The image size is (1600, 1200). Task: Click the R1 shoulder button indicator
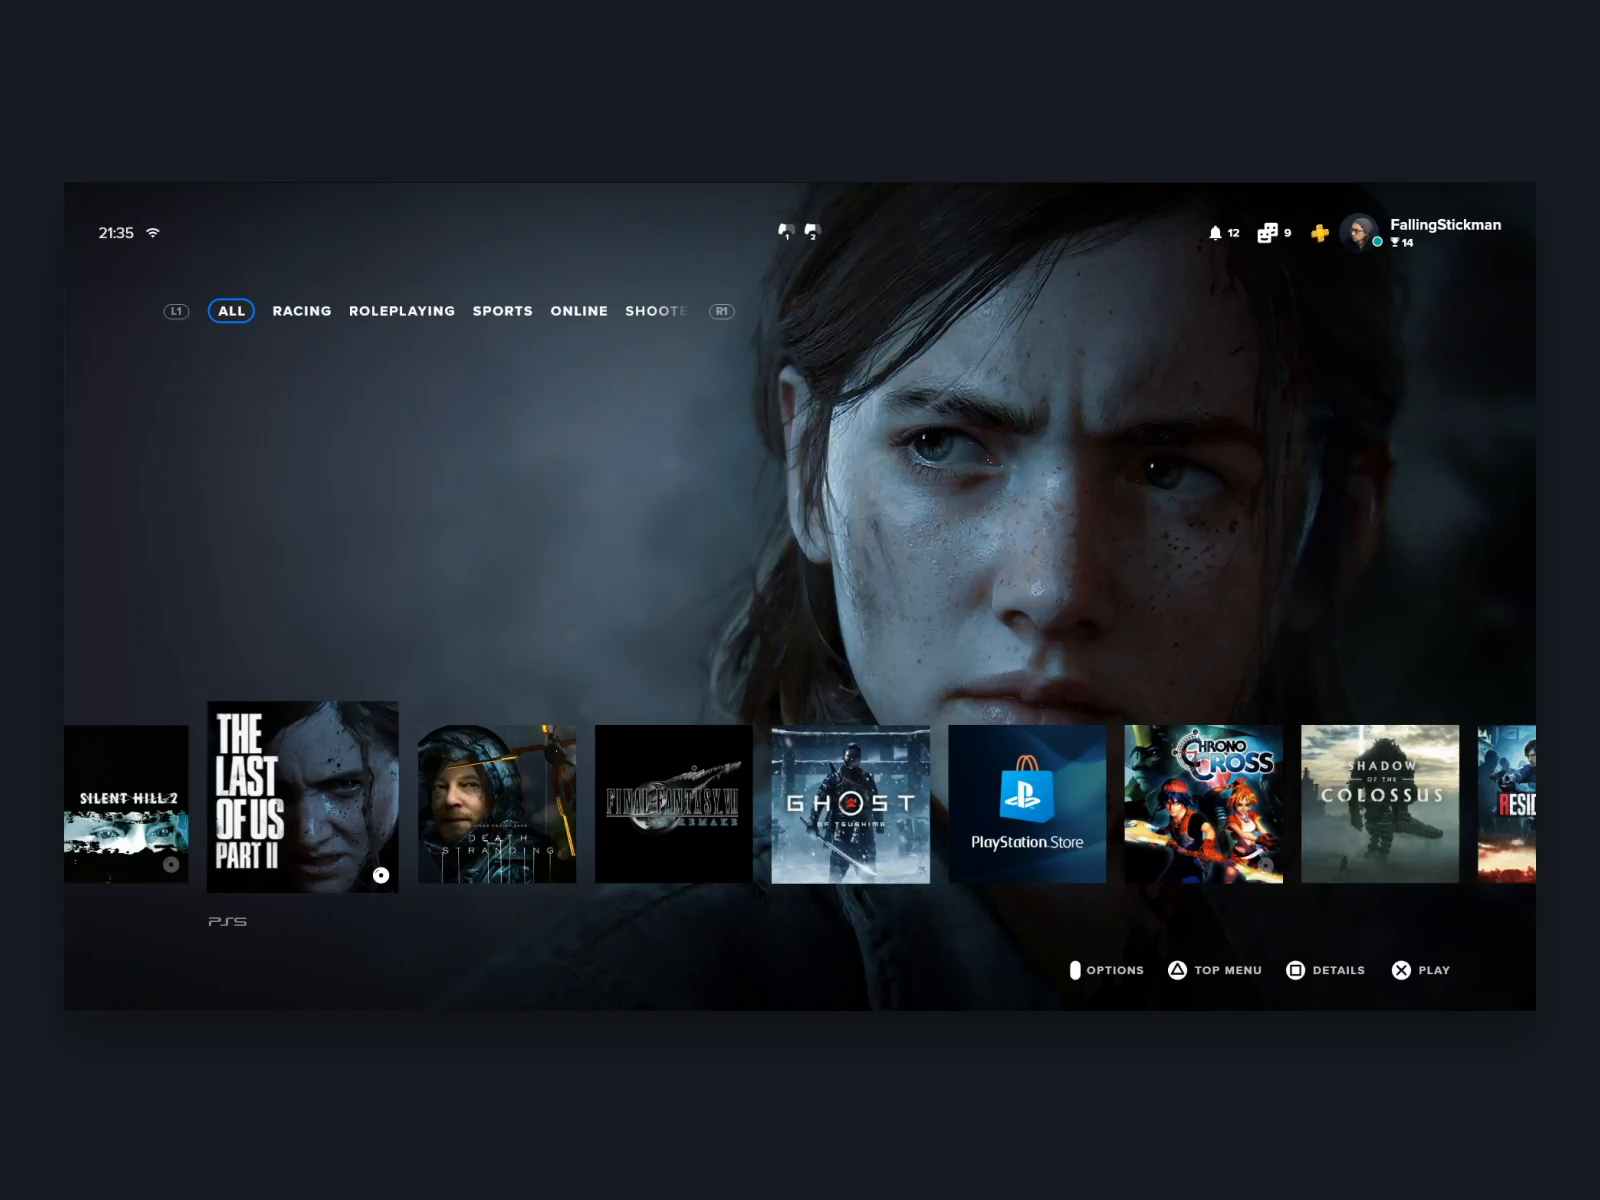721,311
